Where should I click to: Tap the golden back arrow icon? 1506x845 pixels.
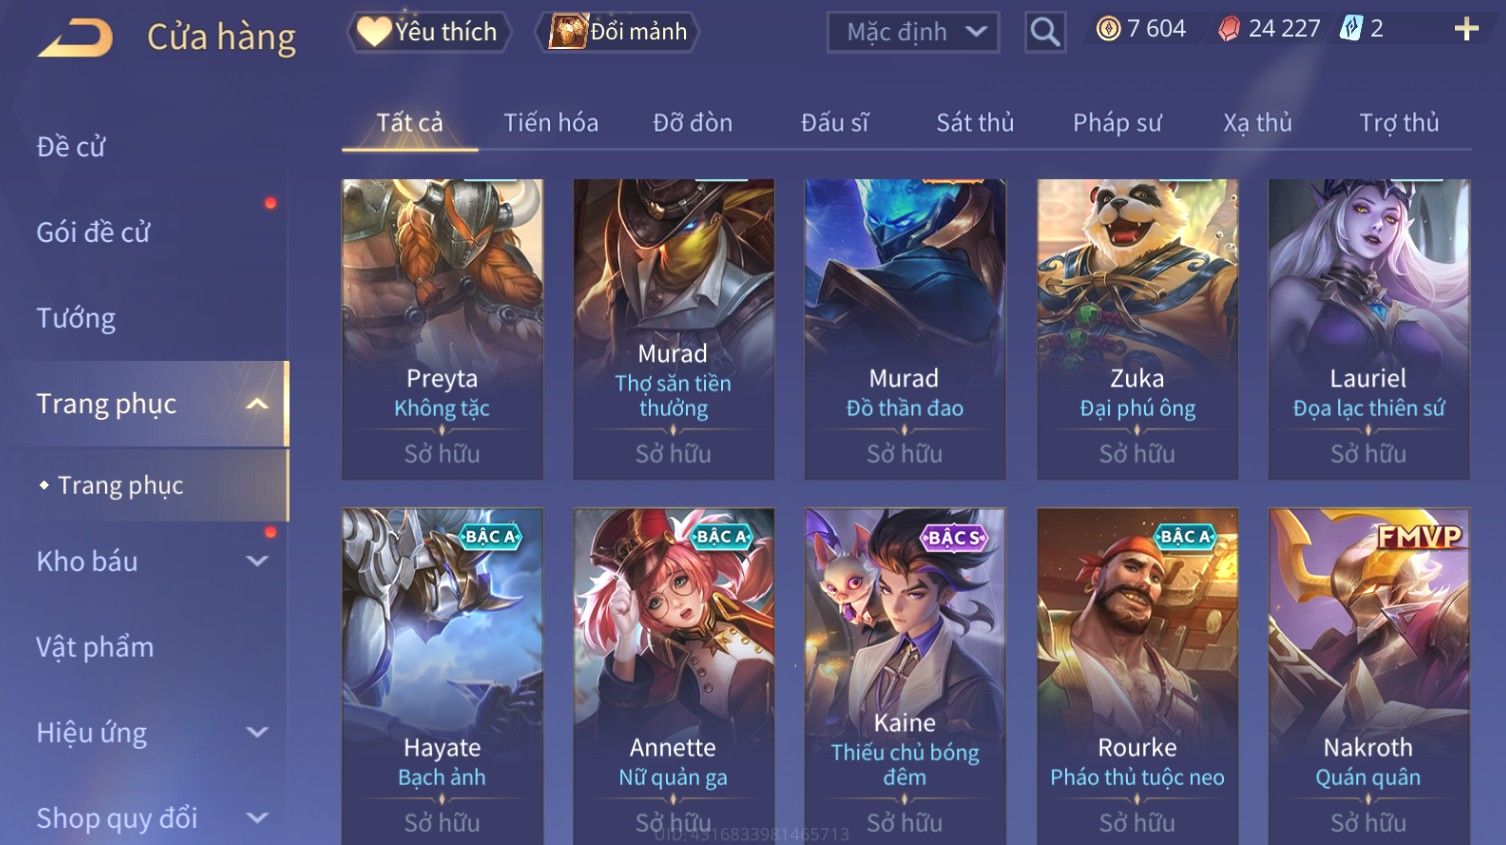tap(75, 38)
